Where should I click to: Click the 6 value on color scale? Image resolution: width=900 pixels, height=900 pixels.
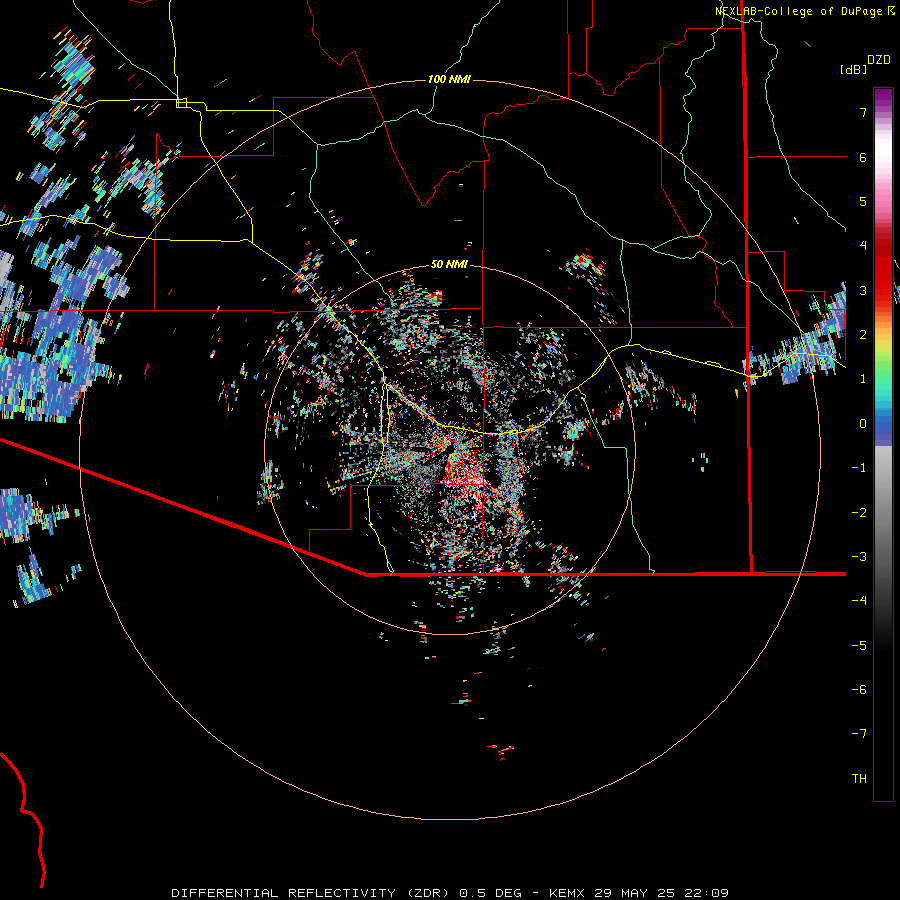tap(863, 157)
